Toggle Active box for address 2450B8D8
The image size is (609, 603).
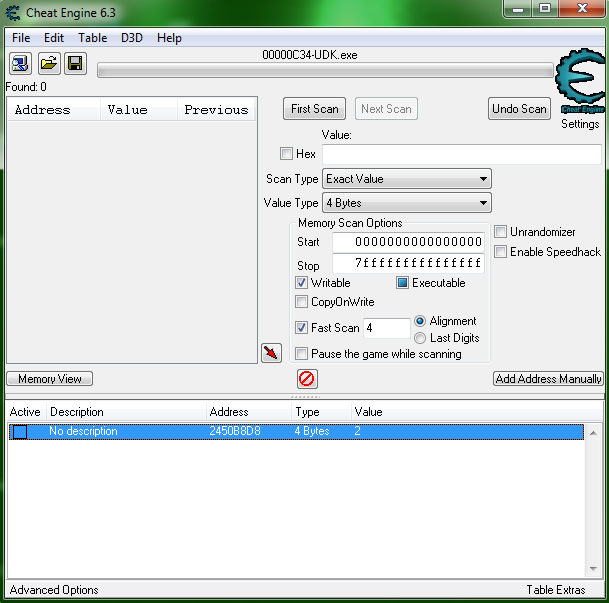click(20, 432)
